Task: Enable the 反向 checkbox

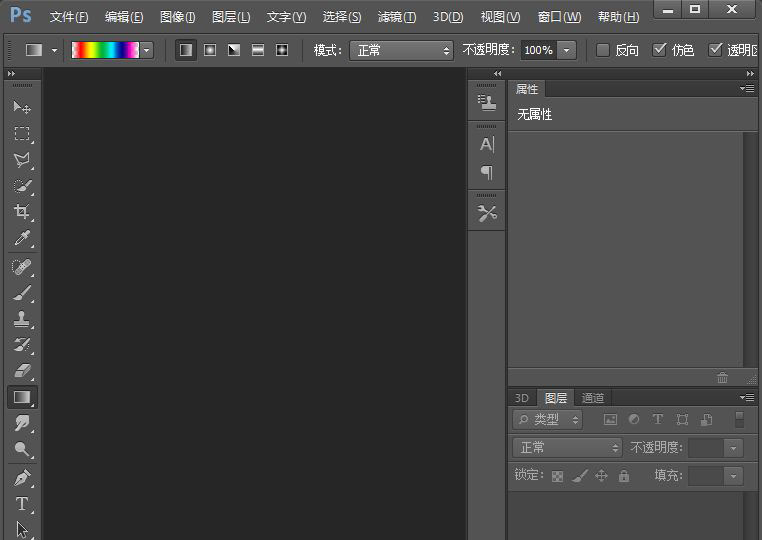Action: pos(603,50)
